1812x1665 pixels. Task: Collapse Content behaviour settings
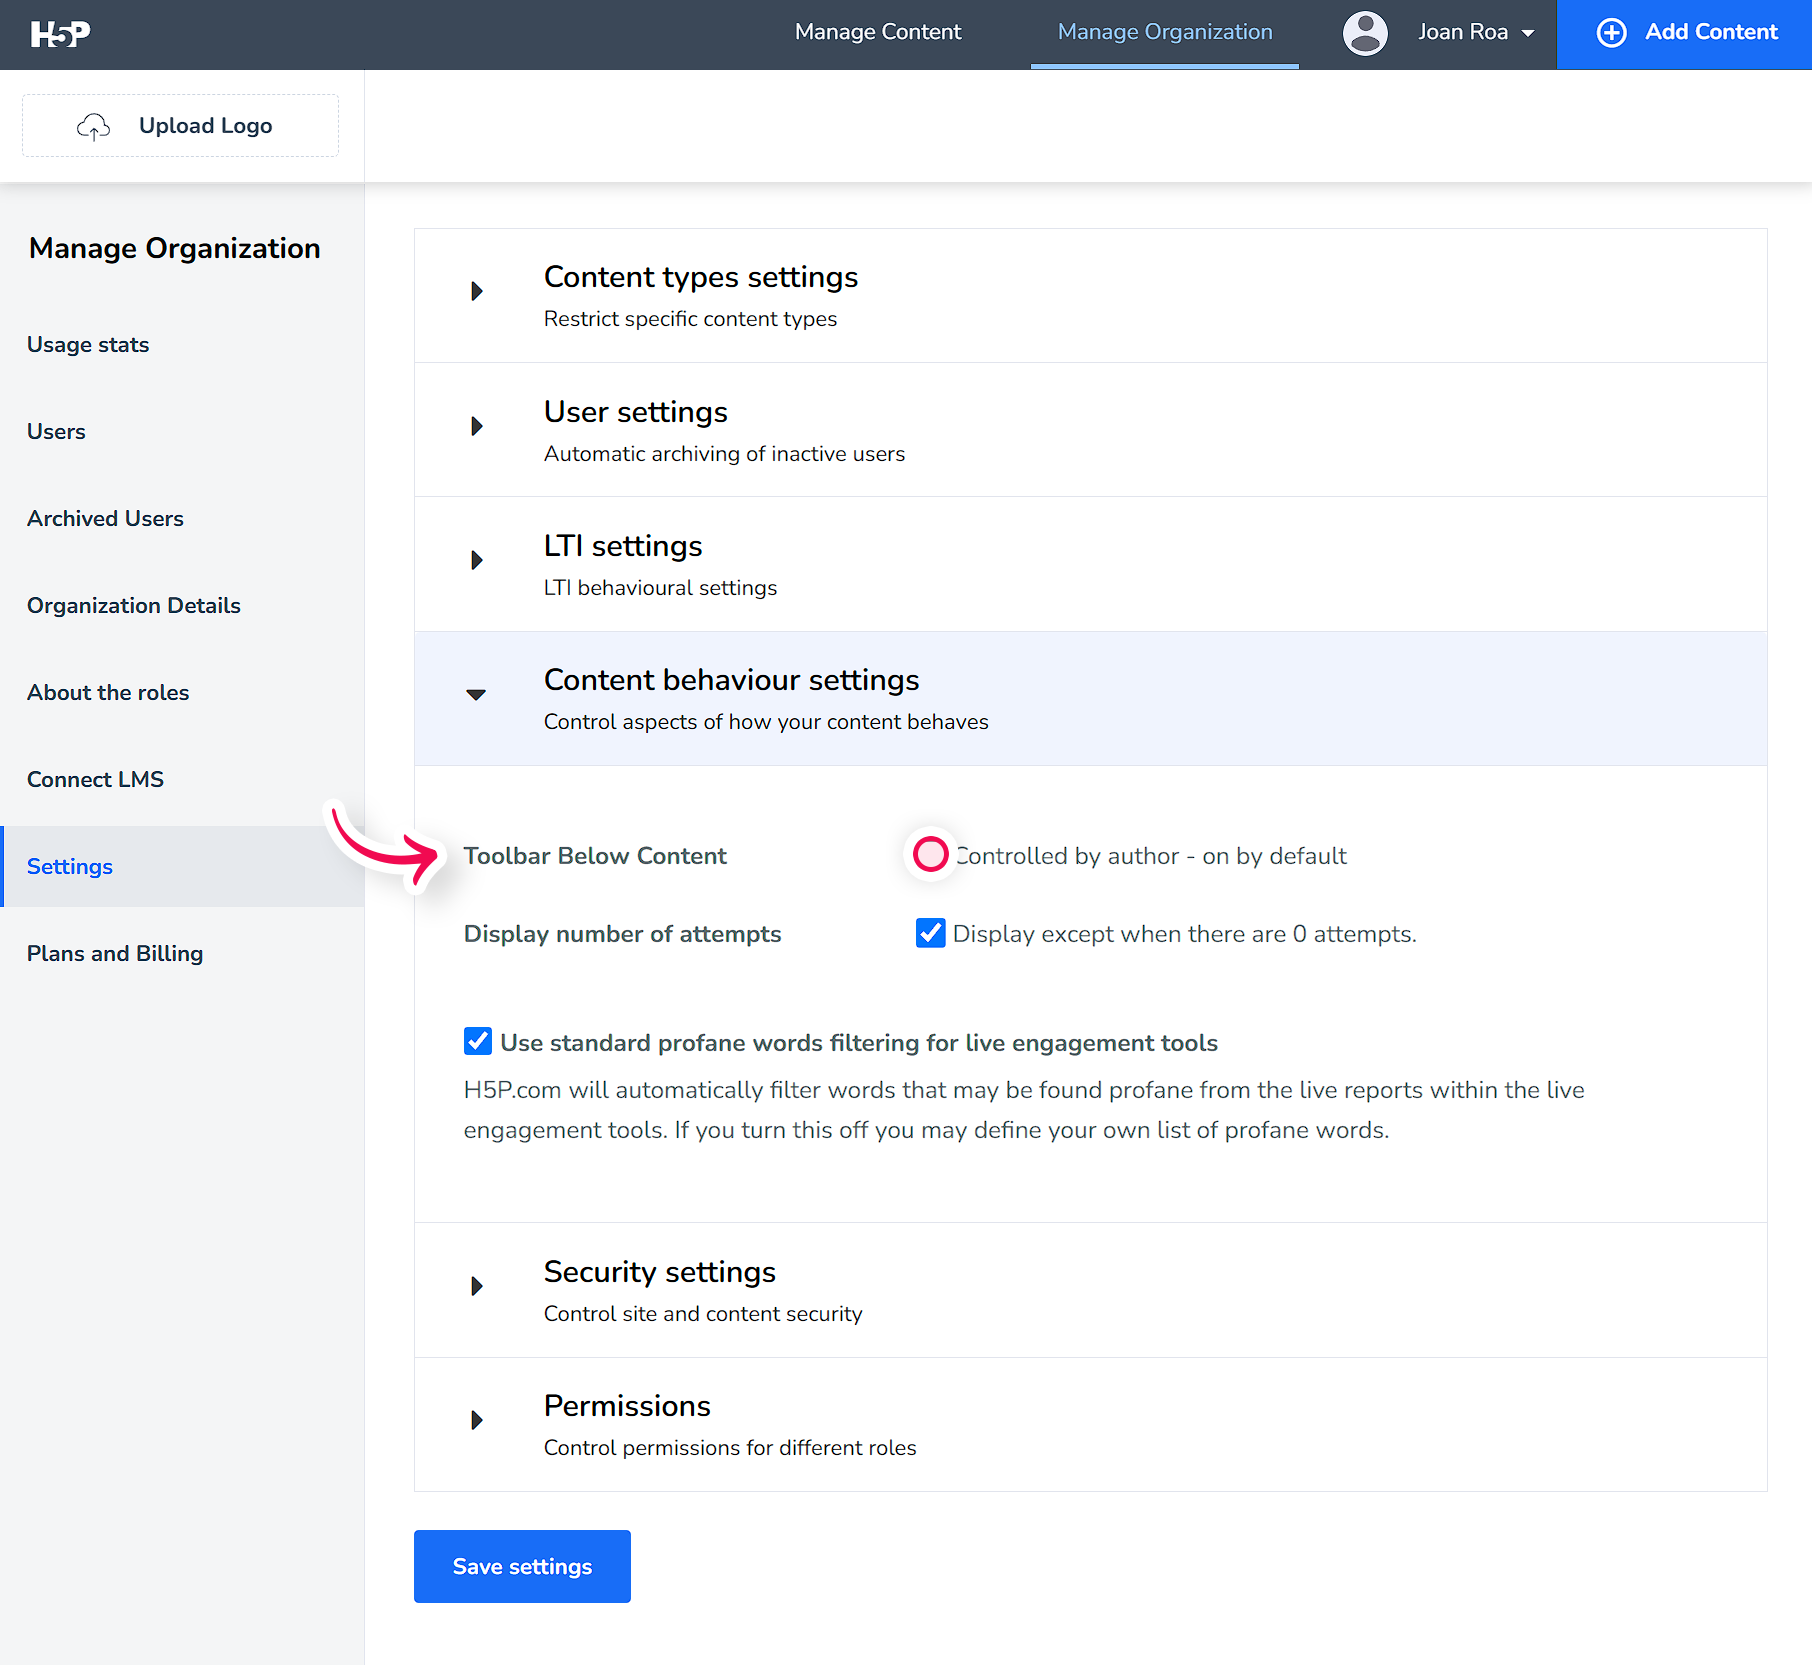click(476, 695)
